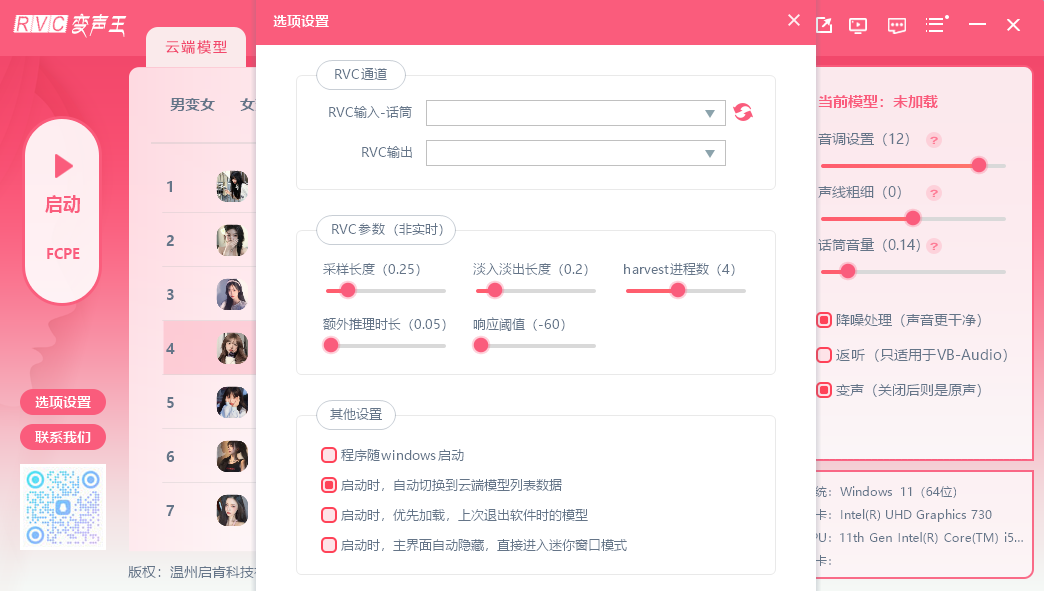Enable 返听 monitoring option
Screen dimensions: 1044x591
(x=825, y=354)
